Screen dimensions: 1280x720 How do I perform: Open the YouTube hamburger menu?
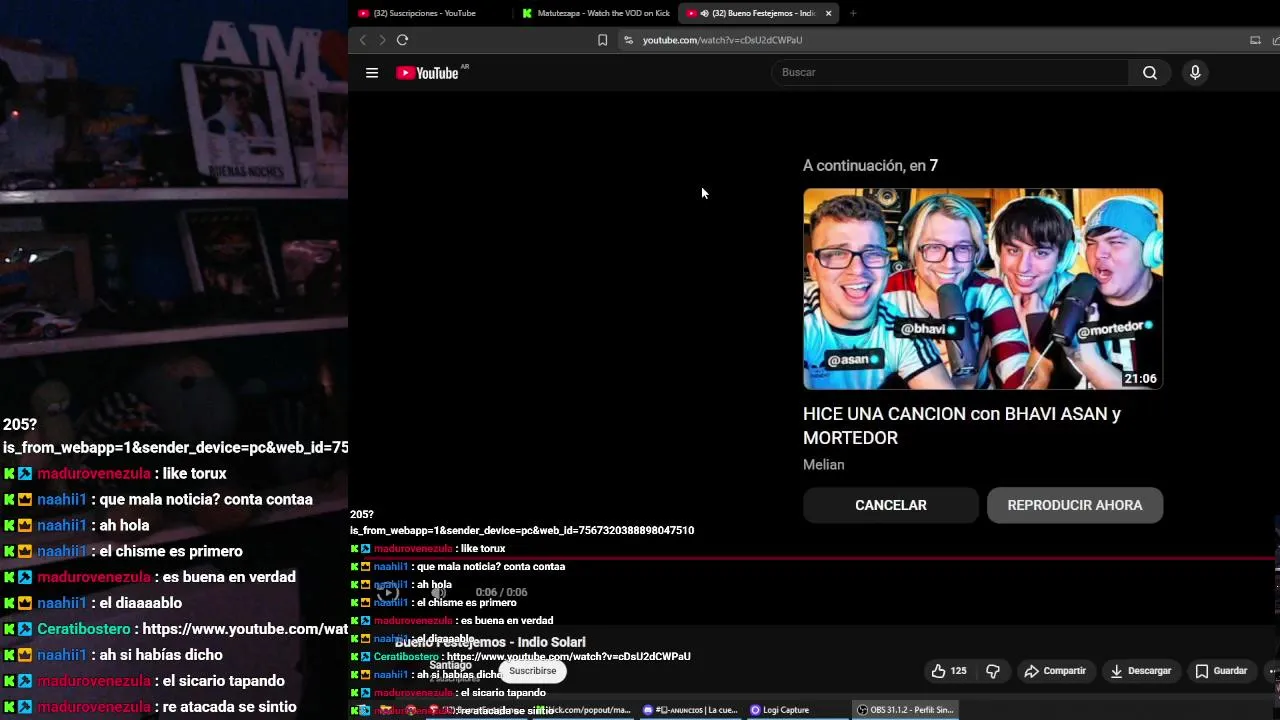coord(372,73)
